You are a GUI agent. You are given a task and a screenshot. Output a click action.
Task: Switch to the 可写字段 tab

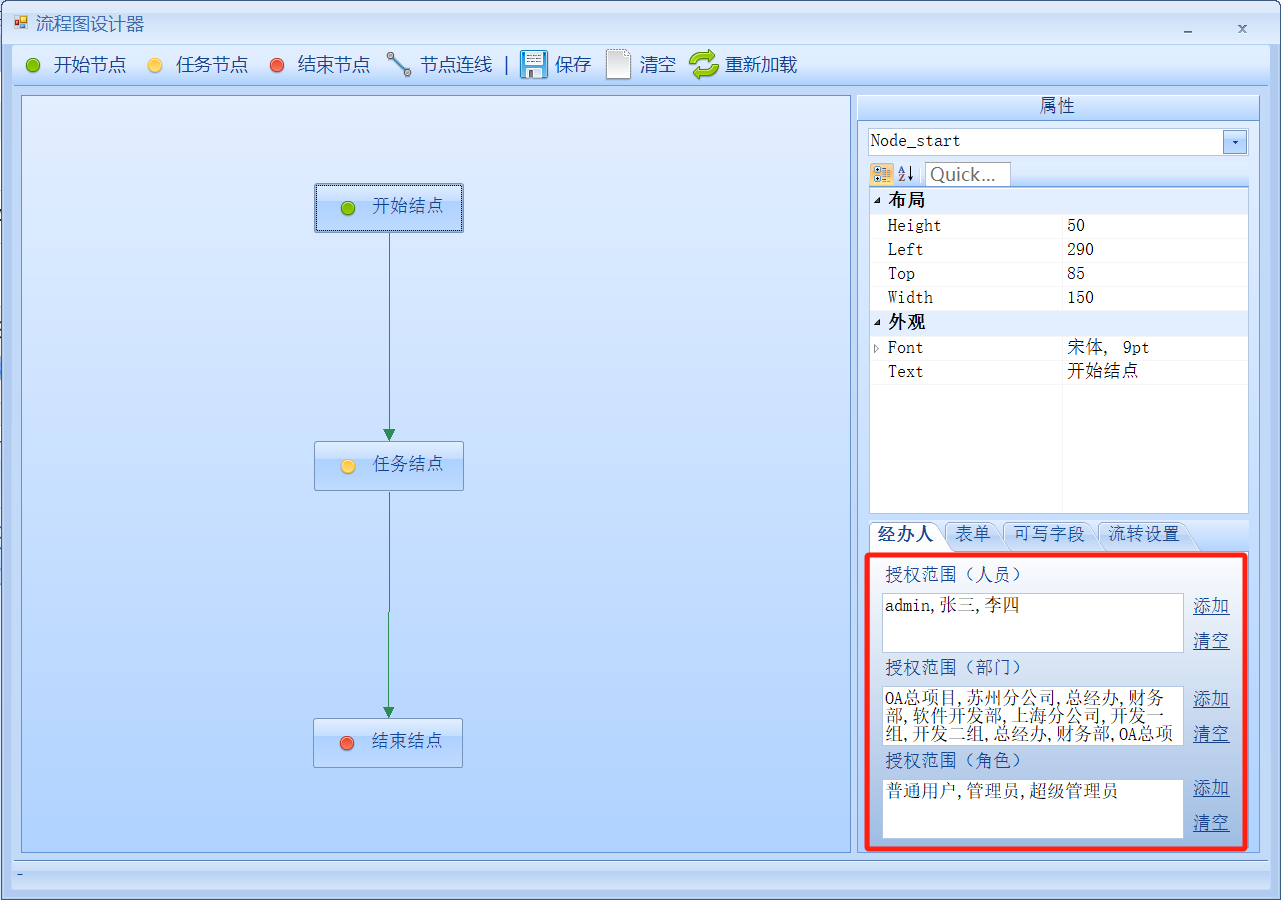point(1048,535)
